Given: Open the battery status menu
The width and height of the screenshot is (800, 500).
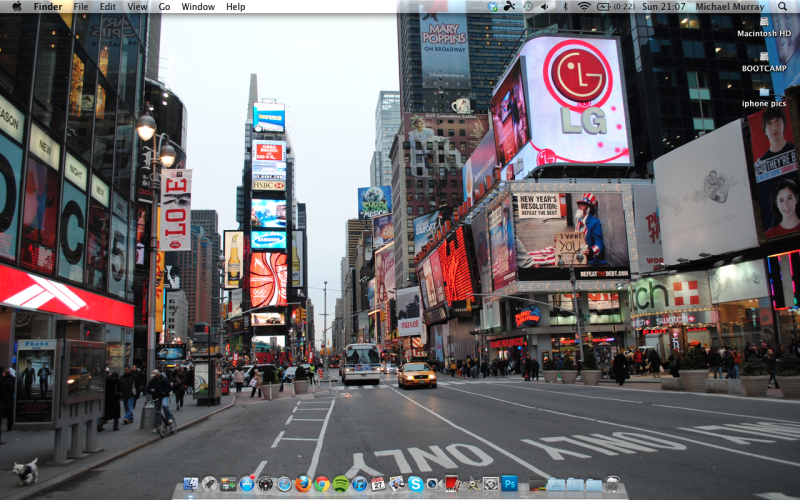Looking at the screenshot, I should tap(616, 7).
